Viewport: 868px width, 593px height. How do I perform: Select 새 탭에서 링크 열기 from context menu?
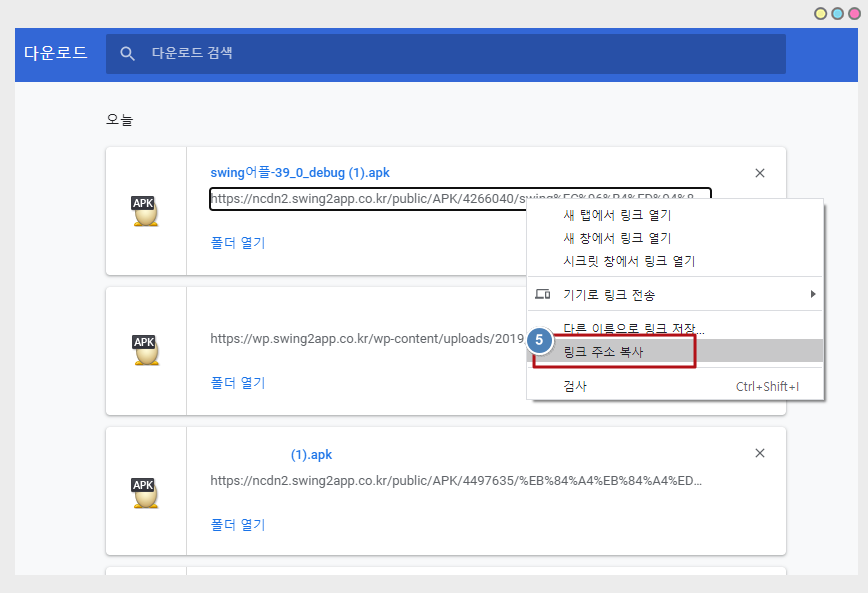tap(617, 215)
